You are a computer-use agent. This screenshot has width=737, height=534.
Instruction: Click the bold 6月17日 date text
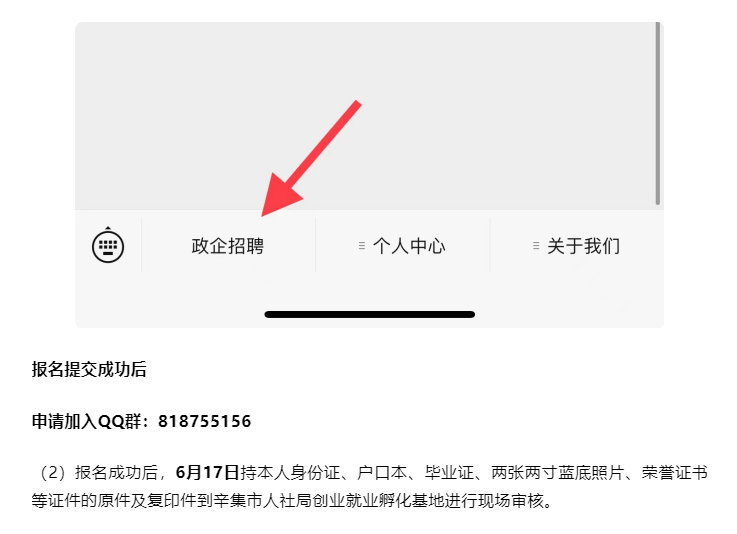(x=207, y=472)
